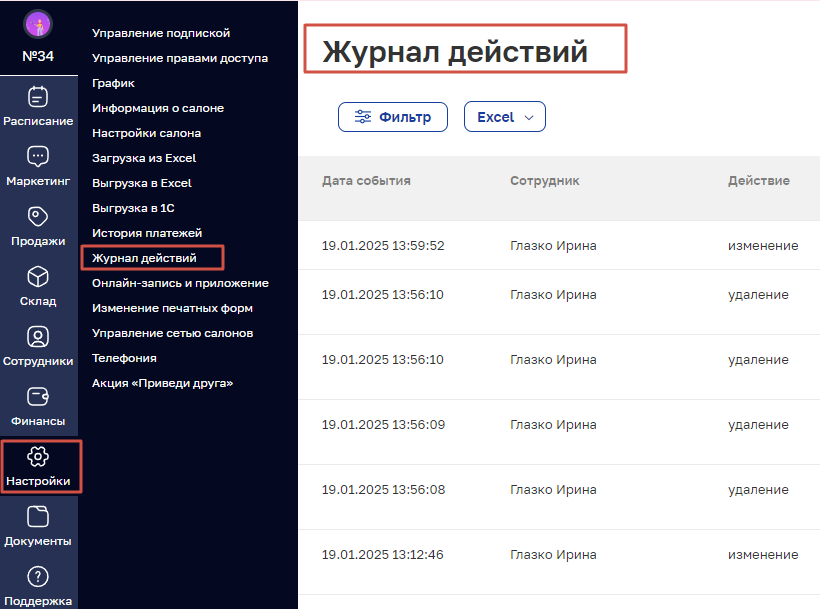Click удаление in the 13:56:09 row
Viewport: 820px width, 609px height.
point(758,424)
